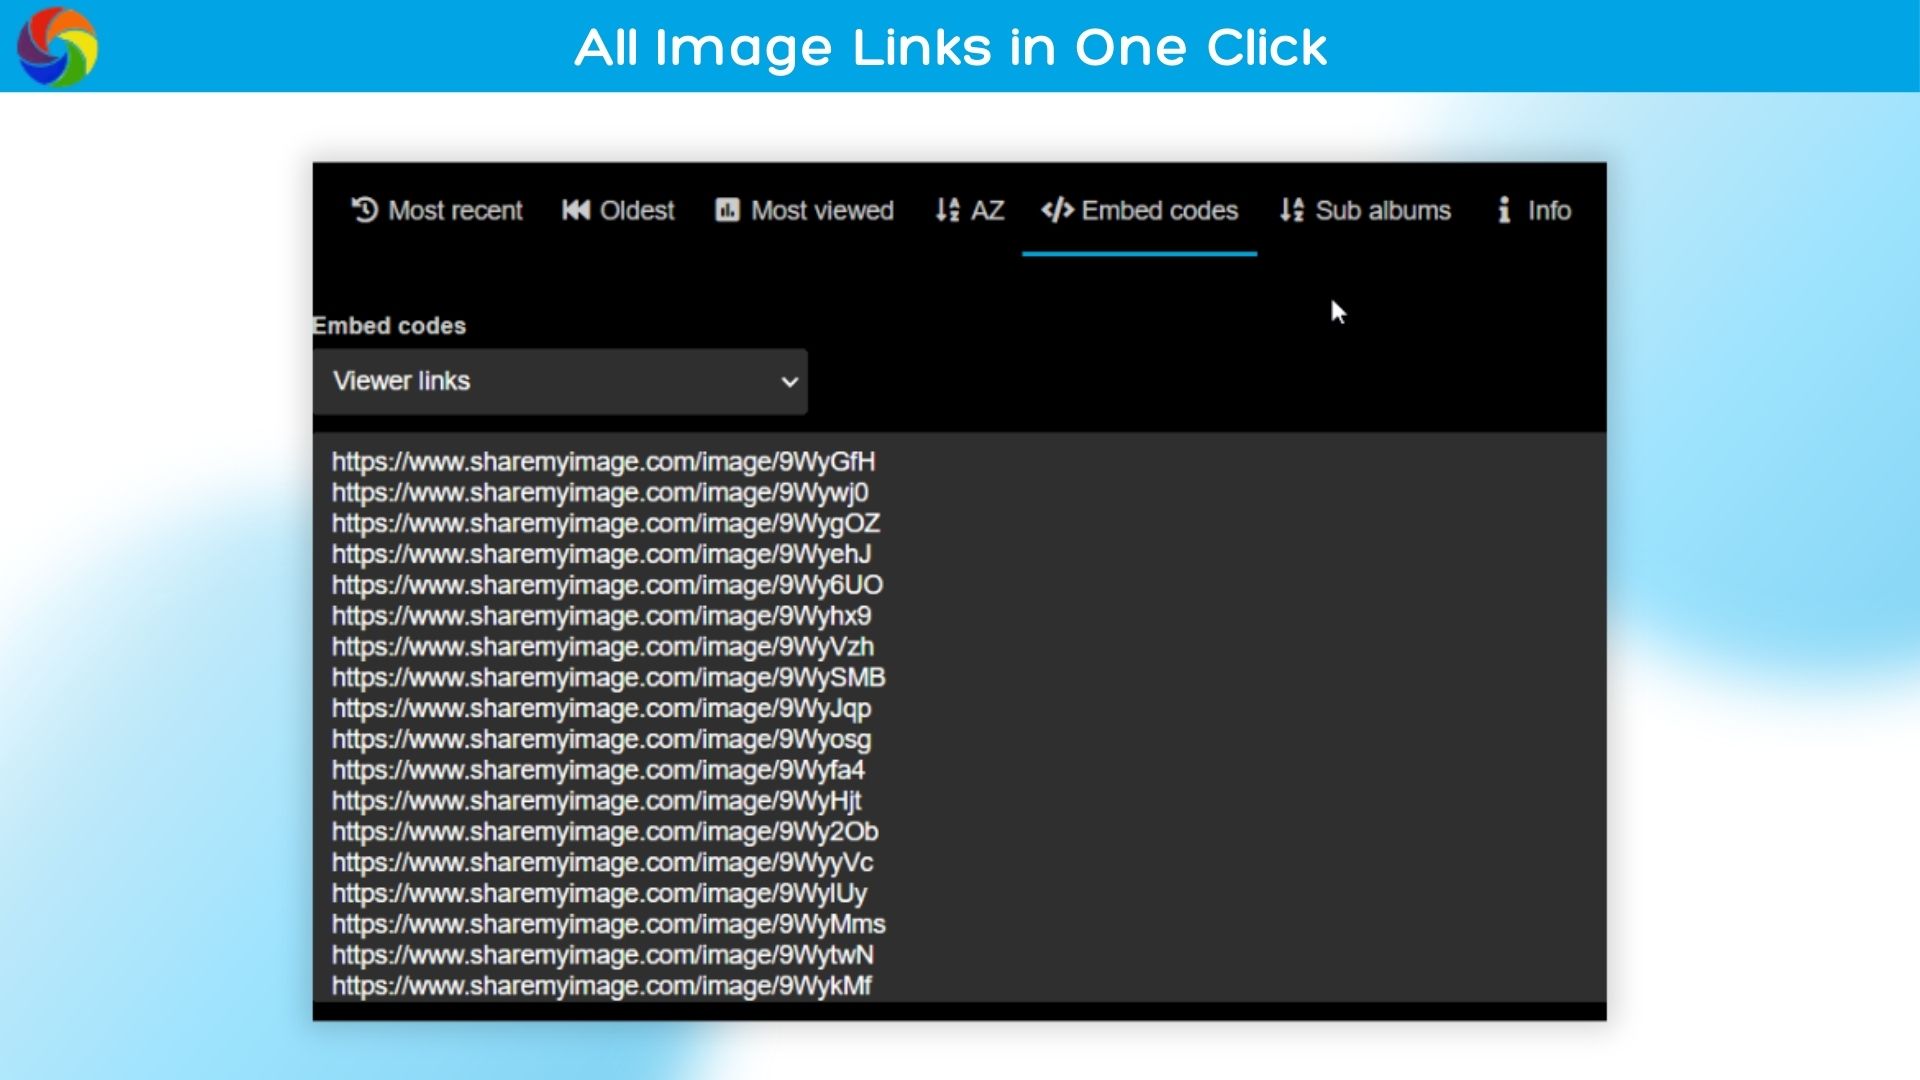This screenshot has width=1920, height=1080.
Task: Click the sort icon next to AZ
Action: tap(947, 210)
